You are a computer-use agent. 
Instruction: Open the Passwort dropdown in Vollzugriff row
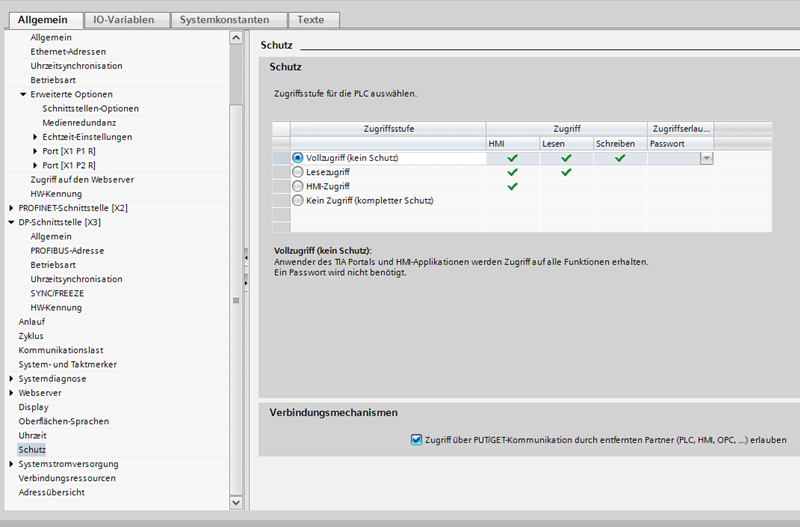[x=706, y=158]
